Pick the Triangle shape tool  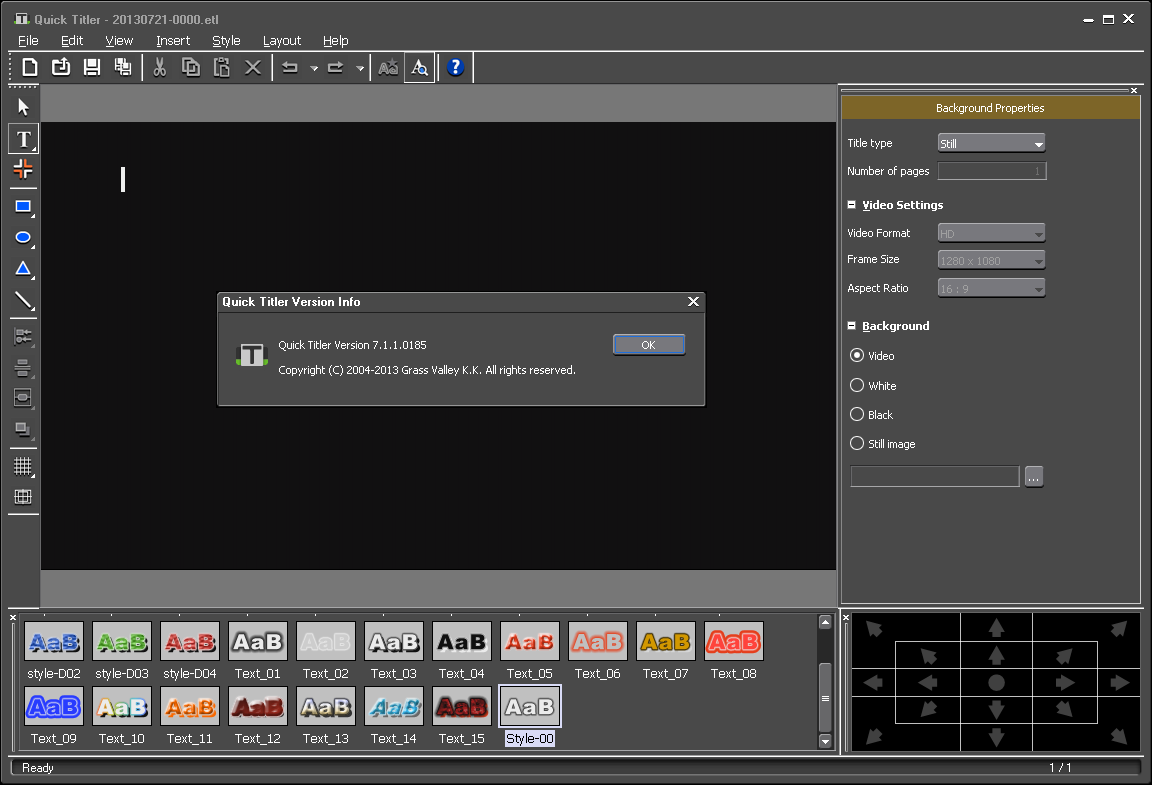tap(23, 269)
